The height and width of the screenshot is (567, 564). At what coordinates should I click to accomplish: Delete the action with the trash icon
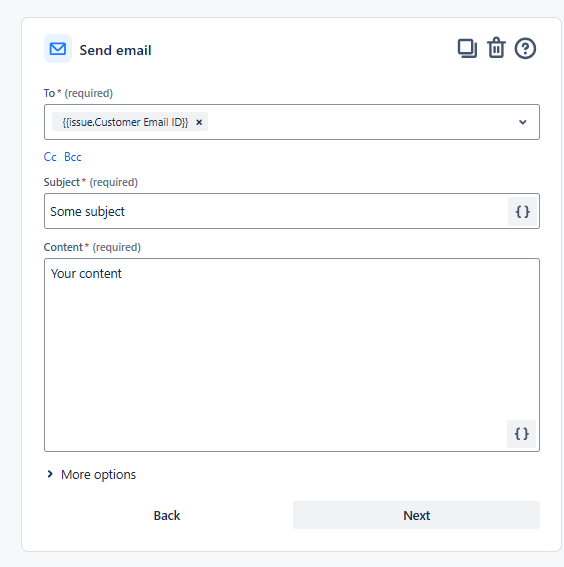(496, 48)
